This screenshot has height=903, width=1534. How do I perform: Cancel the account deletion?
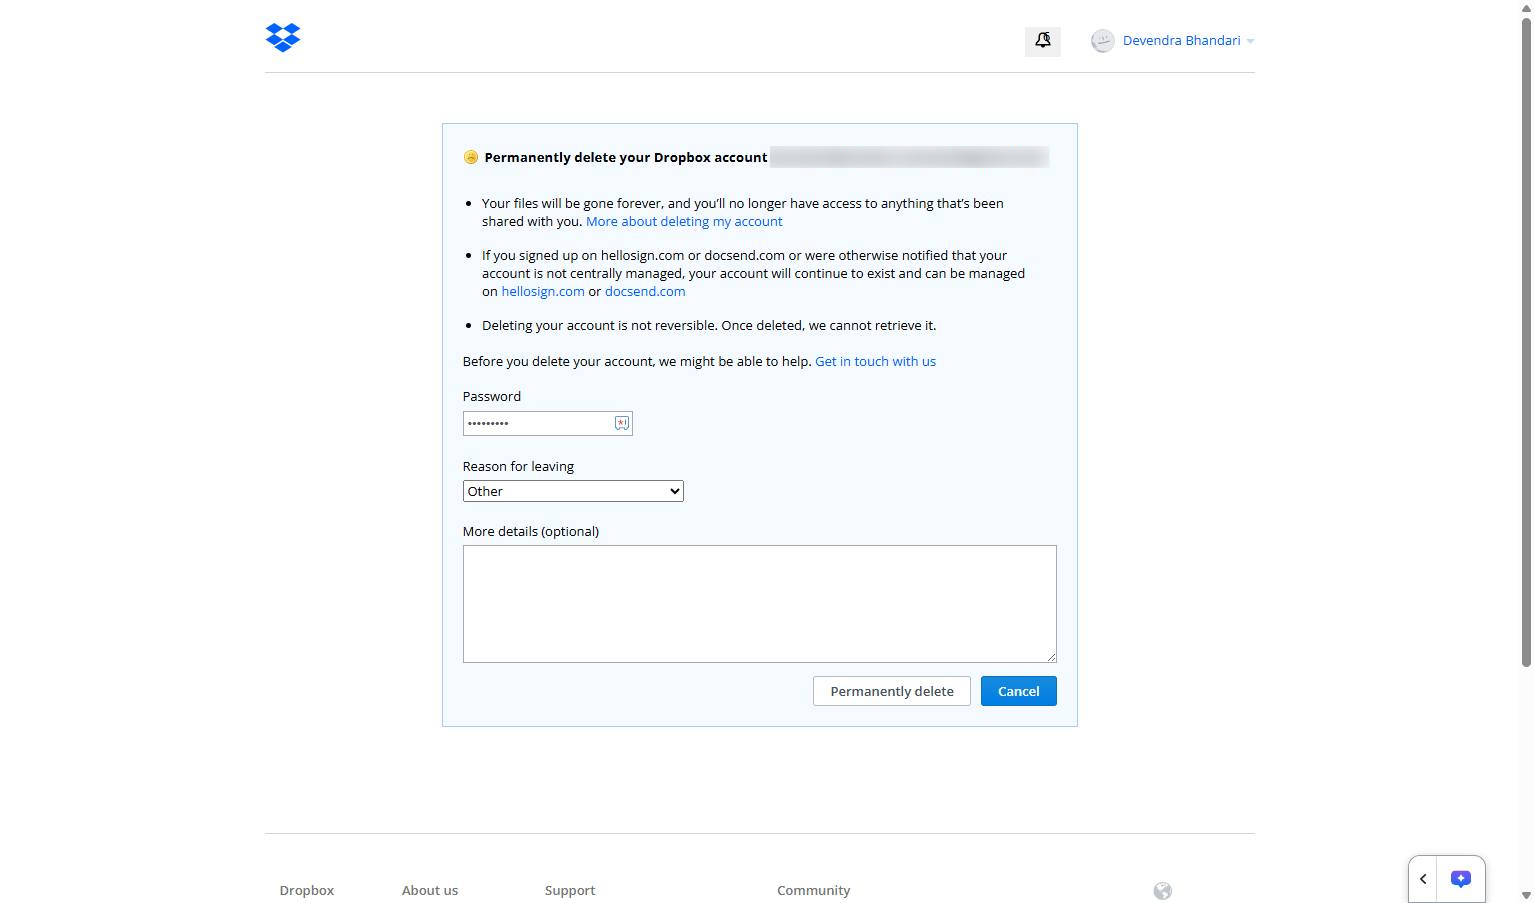click(x=1019, y=691)
